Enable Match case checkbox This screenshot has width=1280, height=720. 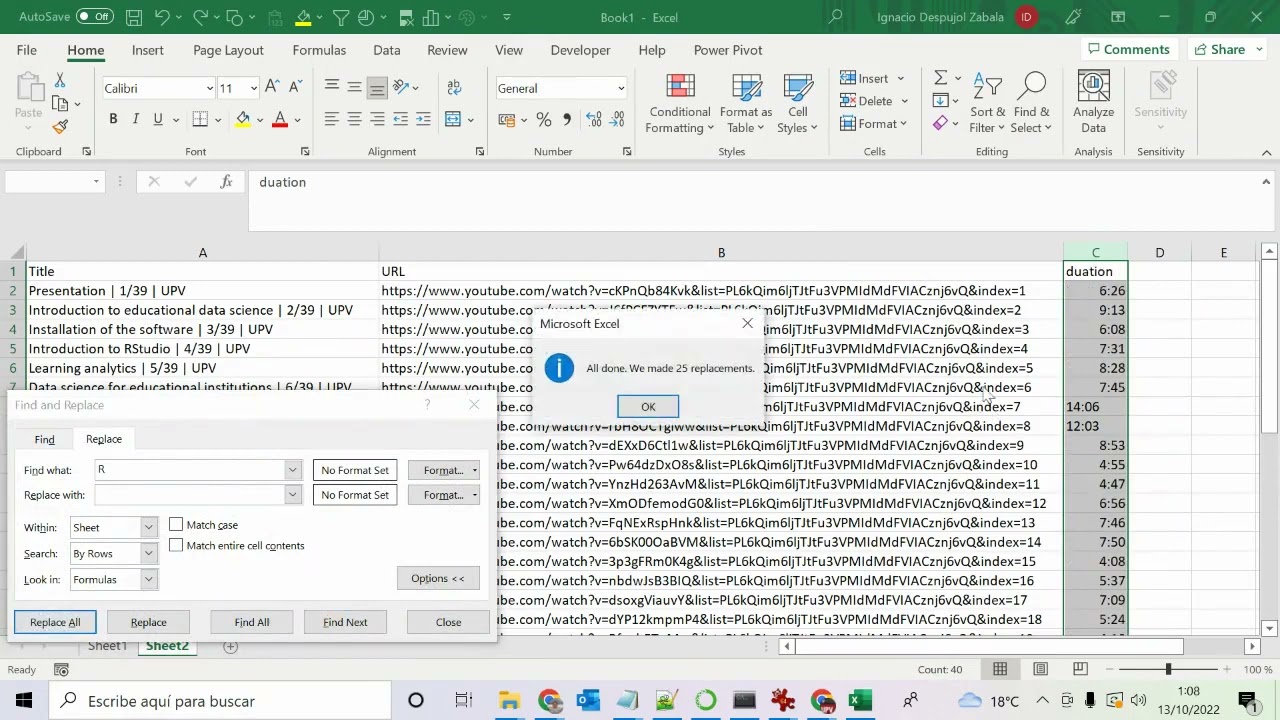[176, 525]
